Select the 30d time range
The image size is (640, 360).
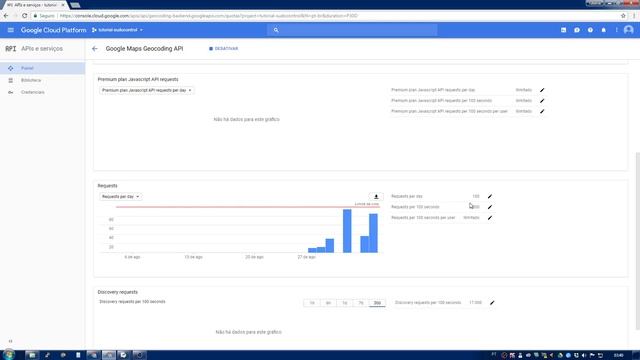377,303
